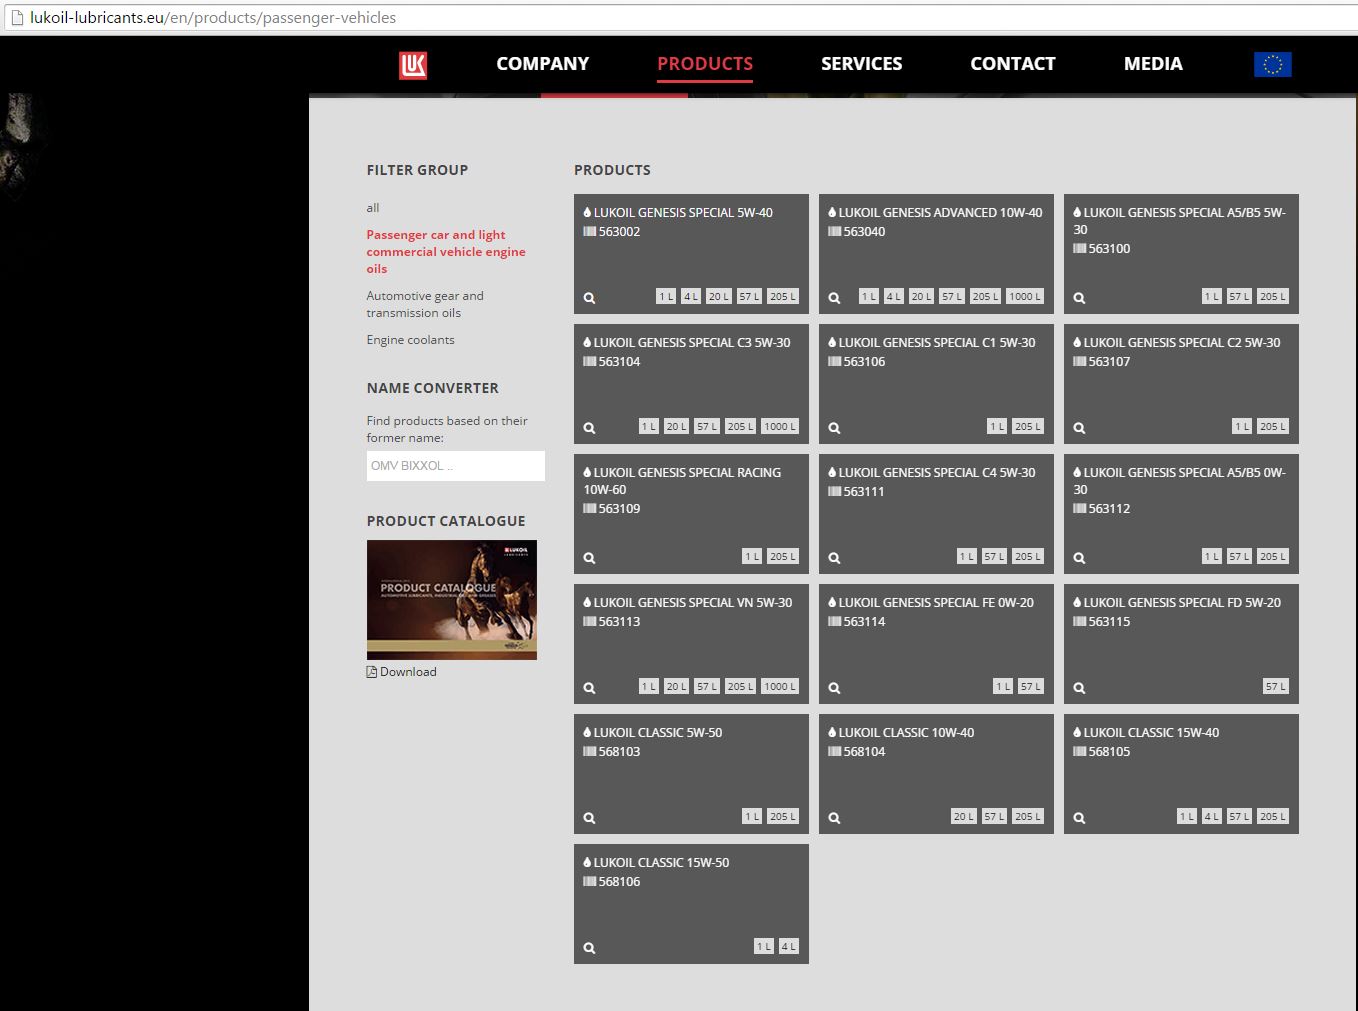Select 205 L size on Genesis Special C1 5W-30
This screenshot has height=1011, width=1358.
pos(1028,427)
